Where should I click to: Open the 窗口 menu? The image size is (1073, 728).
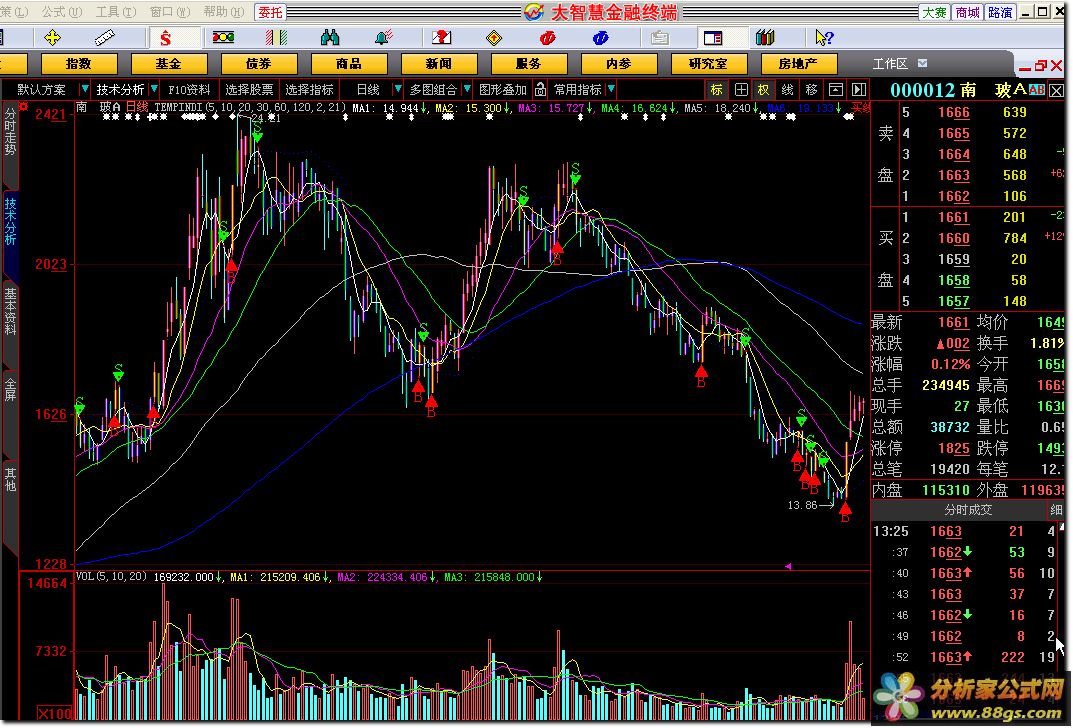[170, 12]
